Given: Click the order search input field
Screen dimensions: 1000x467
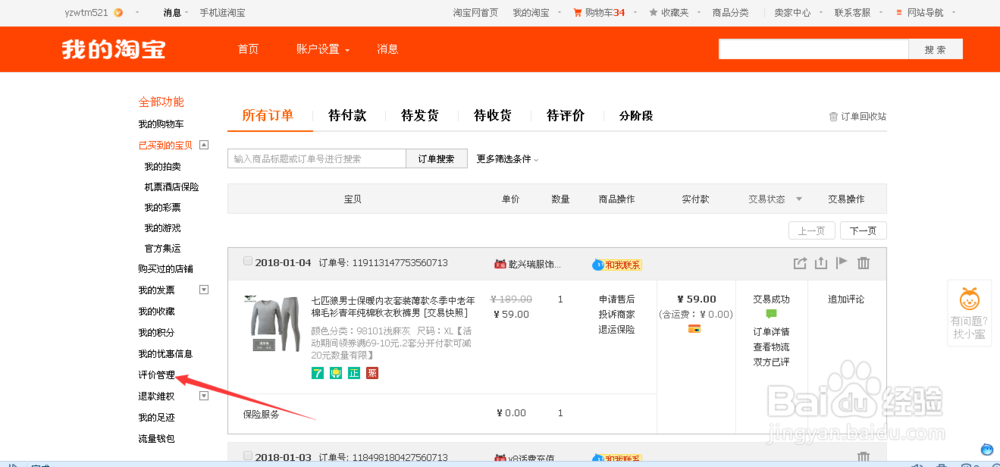Looking at the screenshot, I should 317,159.
